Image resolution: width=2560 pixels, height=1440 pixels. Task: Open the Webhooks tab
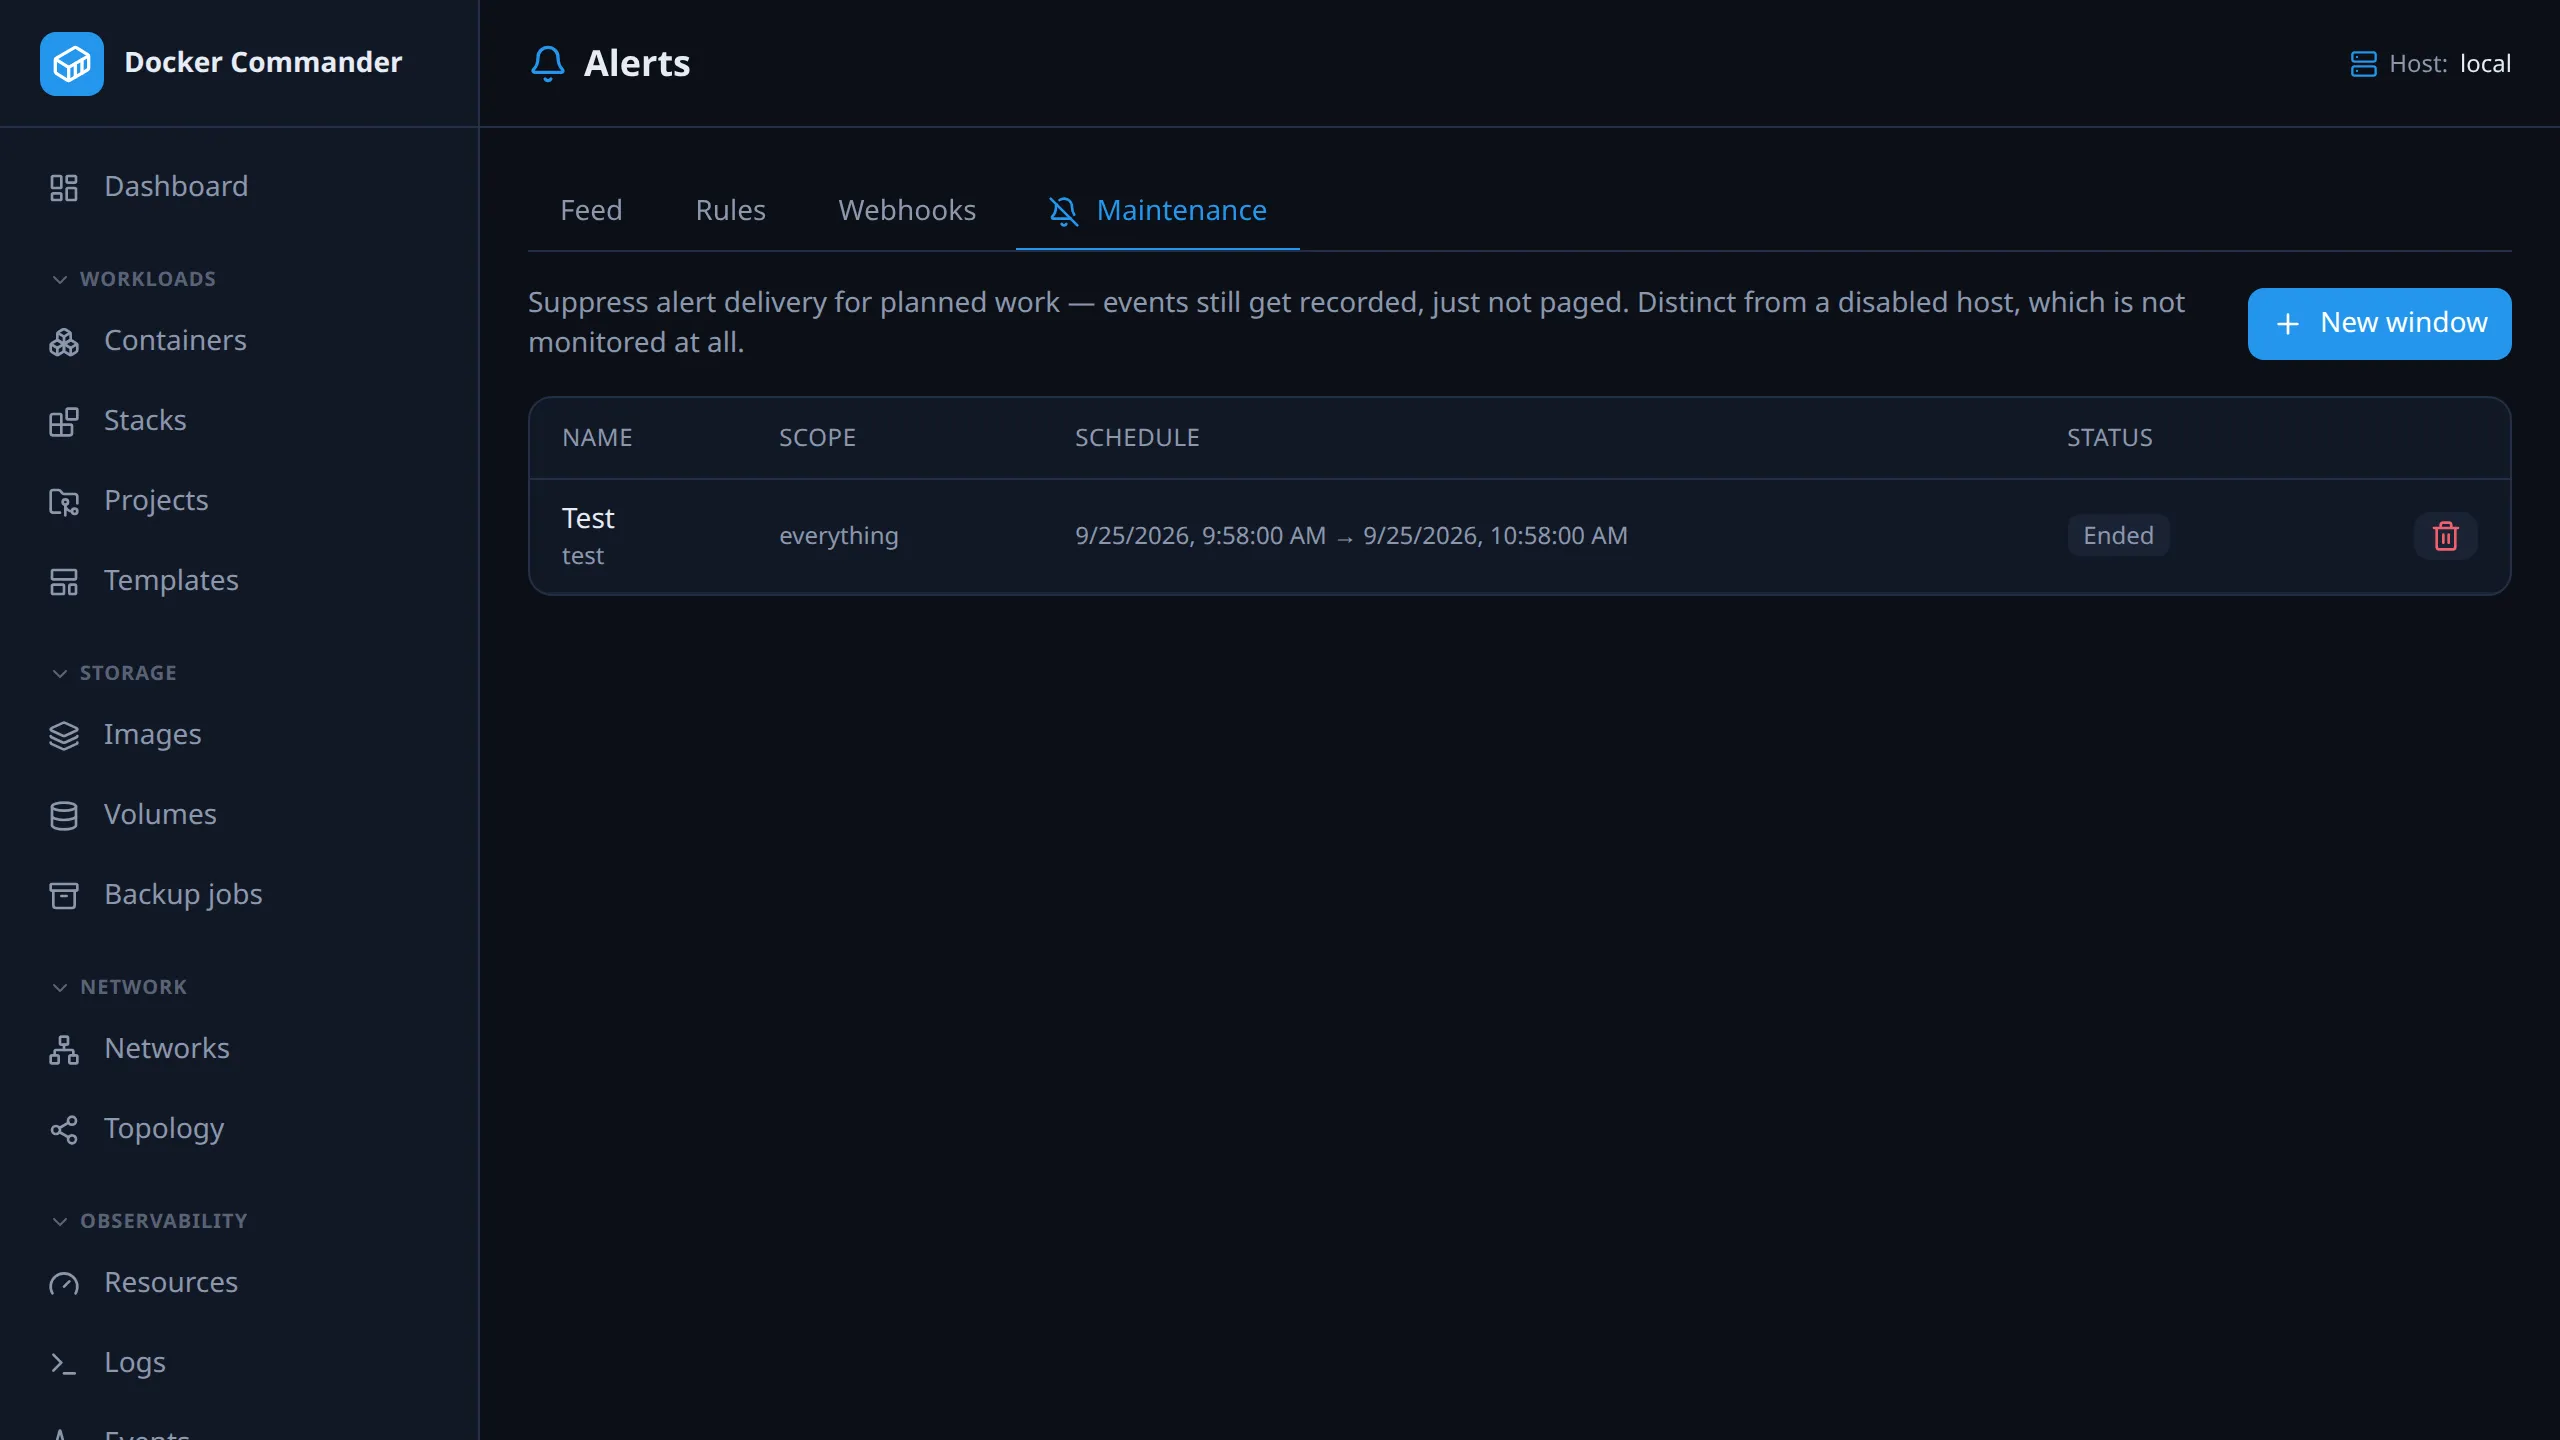907,210
